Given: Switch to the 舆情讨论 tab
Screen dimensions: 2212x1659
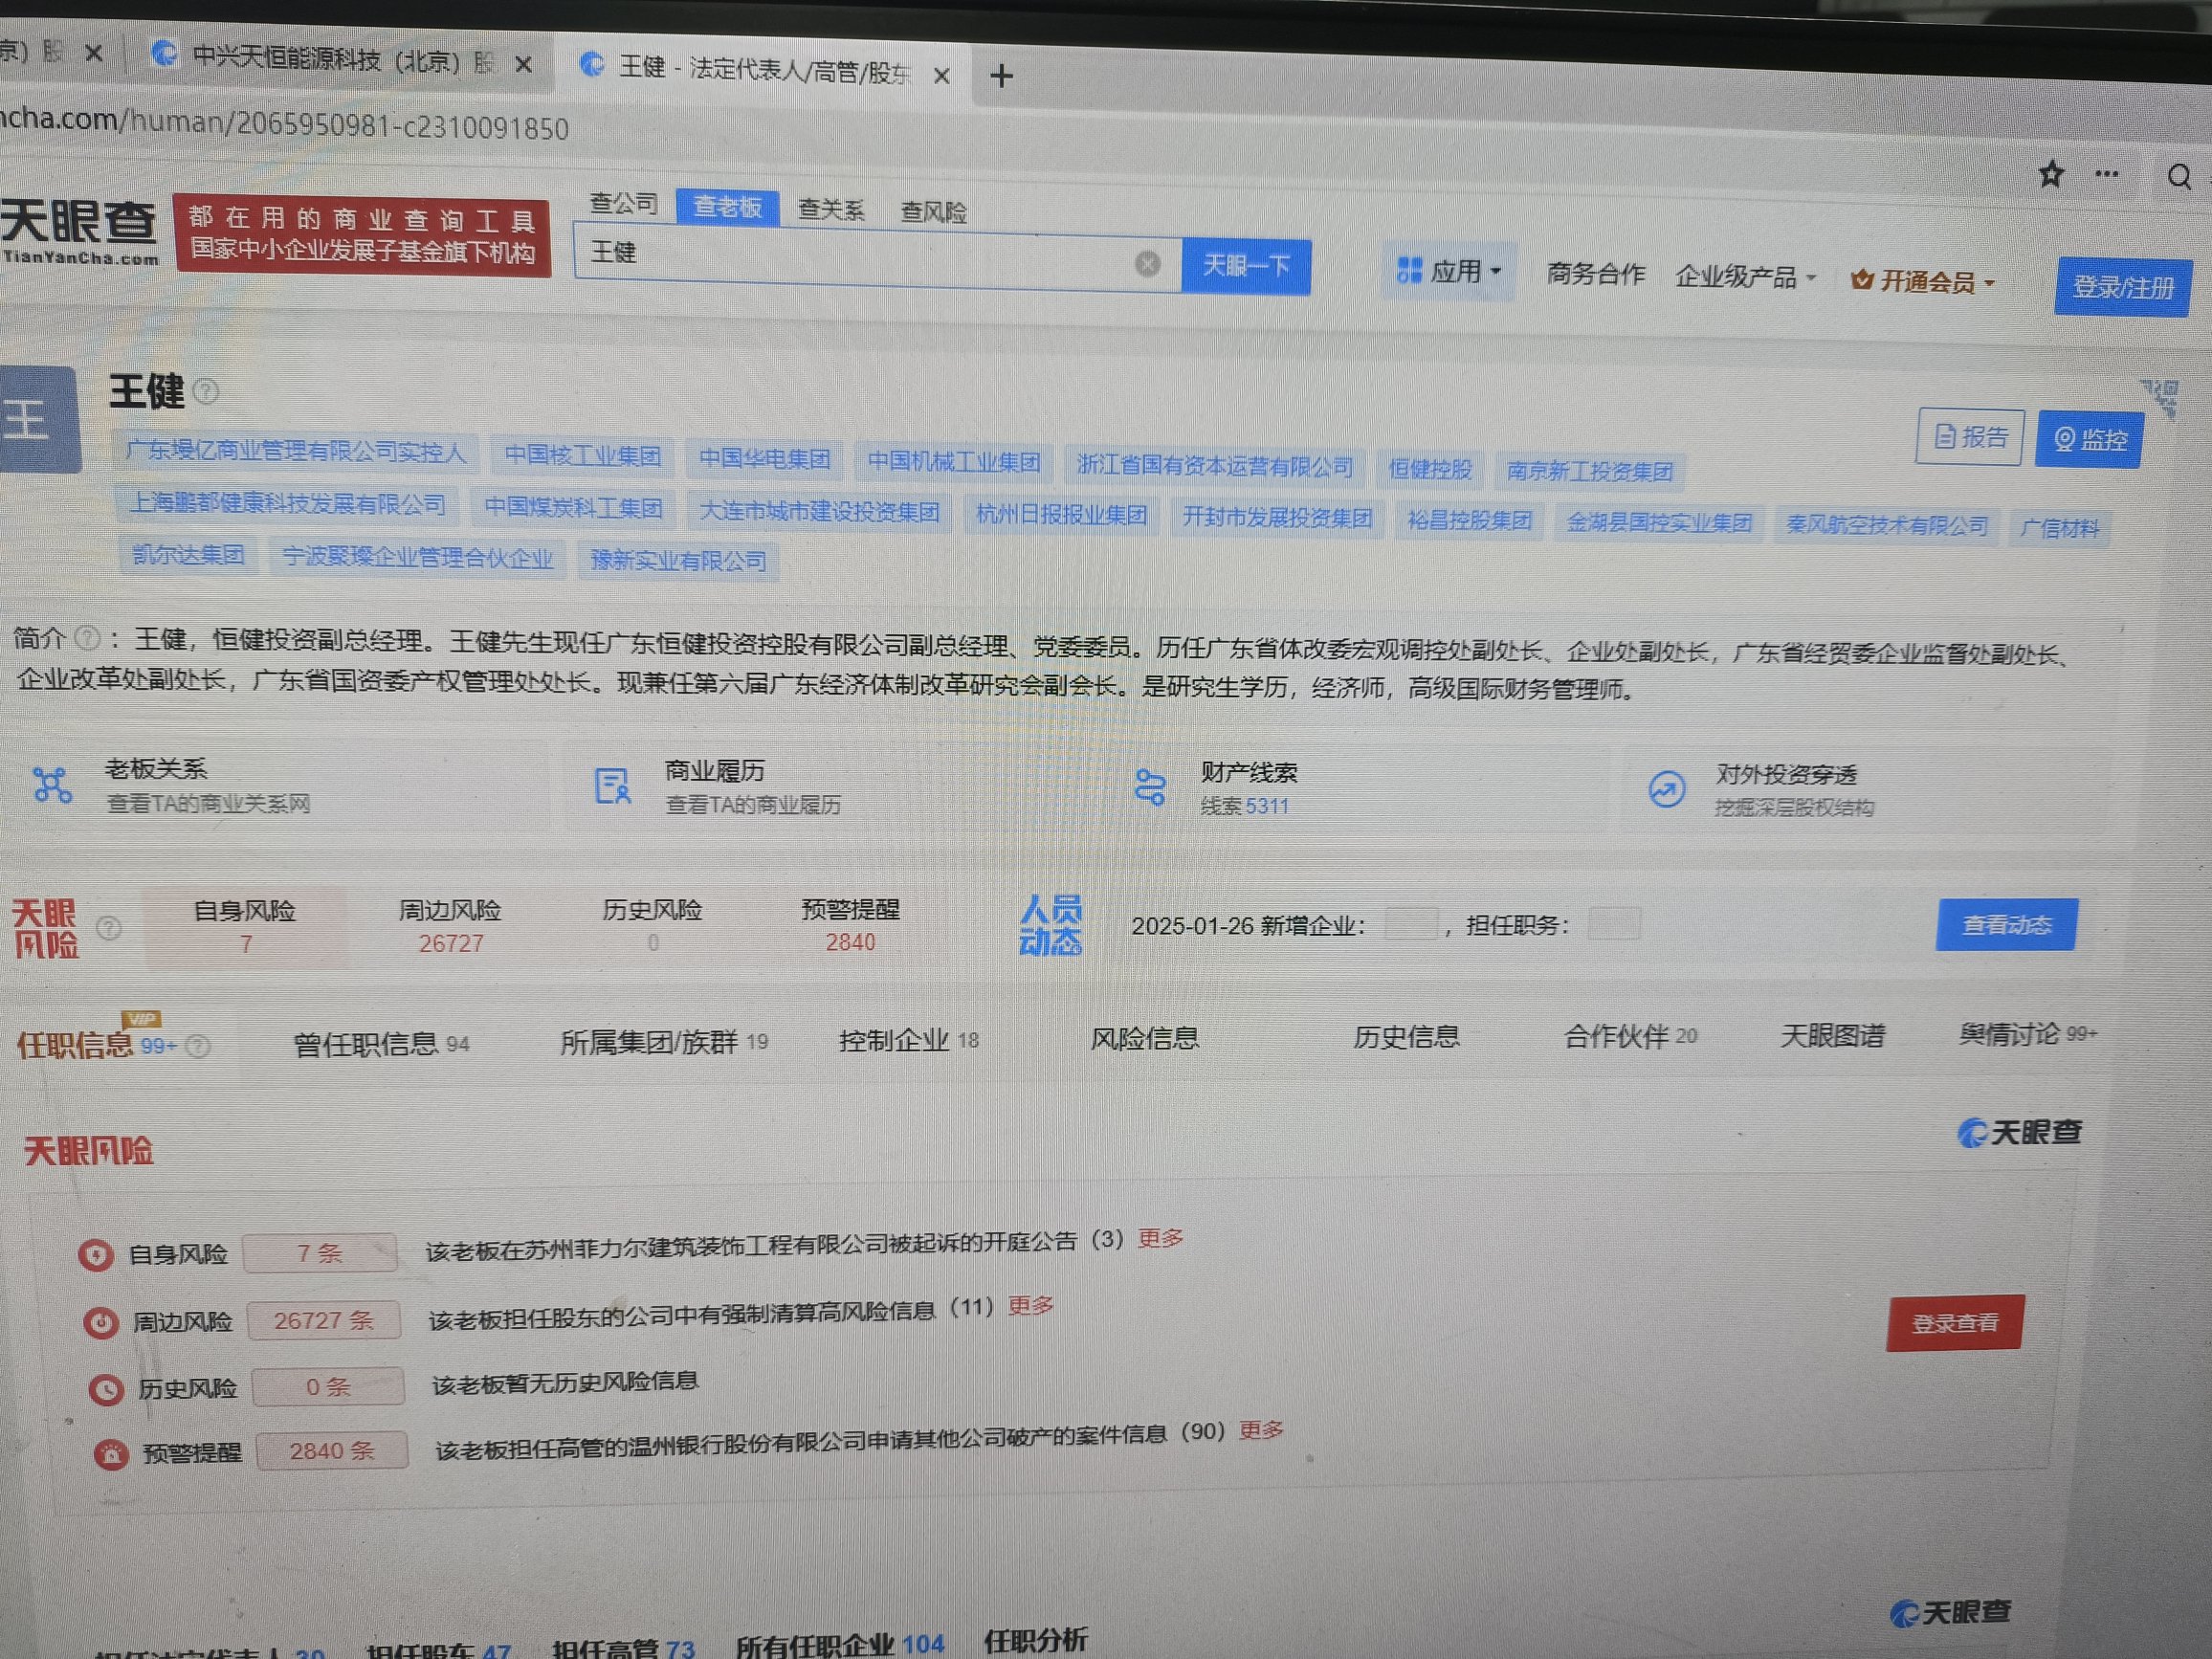Looking at the screenshot, I should (2028, 1033).
